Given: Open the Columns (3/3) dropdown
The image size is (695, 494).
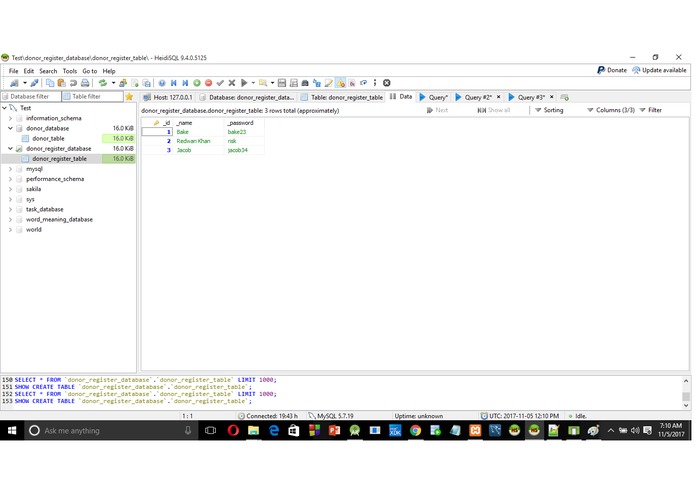Looking at the screenshot, I should coord(611,110).
